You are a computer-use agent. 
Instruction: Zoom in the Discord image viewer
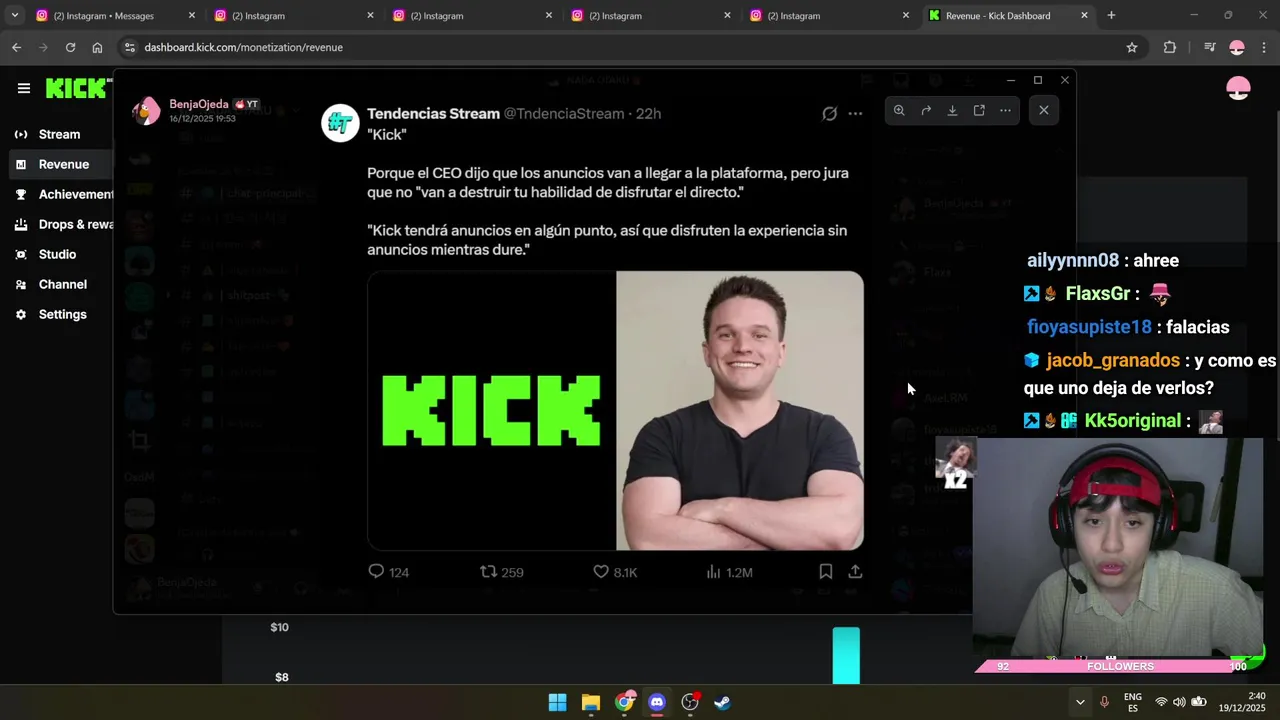tap(899, 110)
